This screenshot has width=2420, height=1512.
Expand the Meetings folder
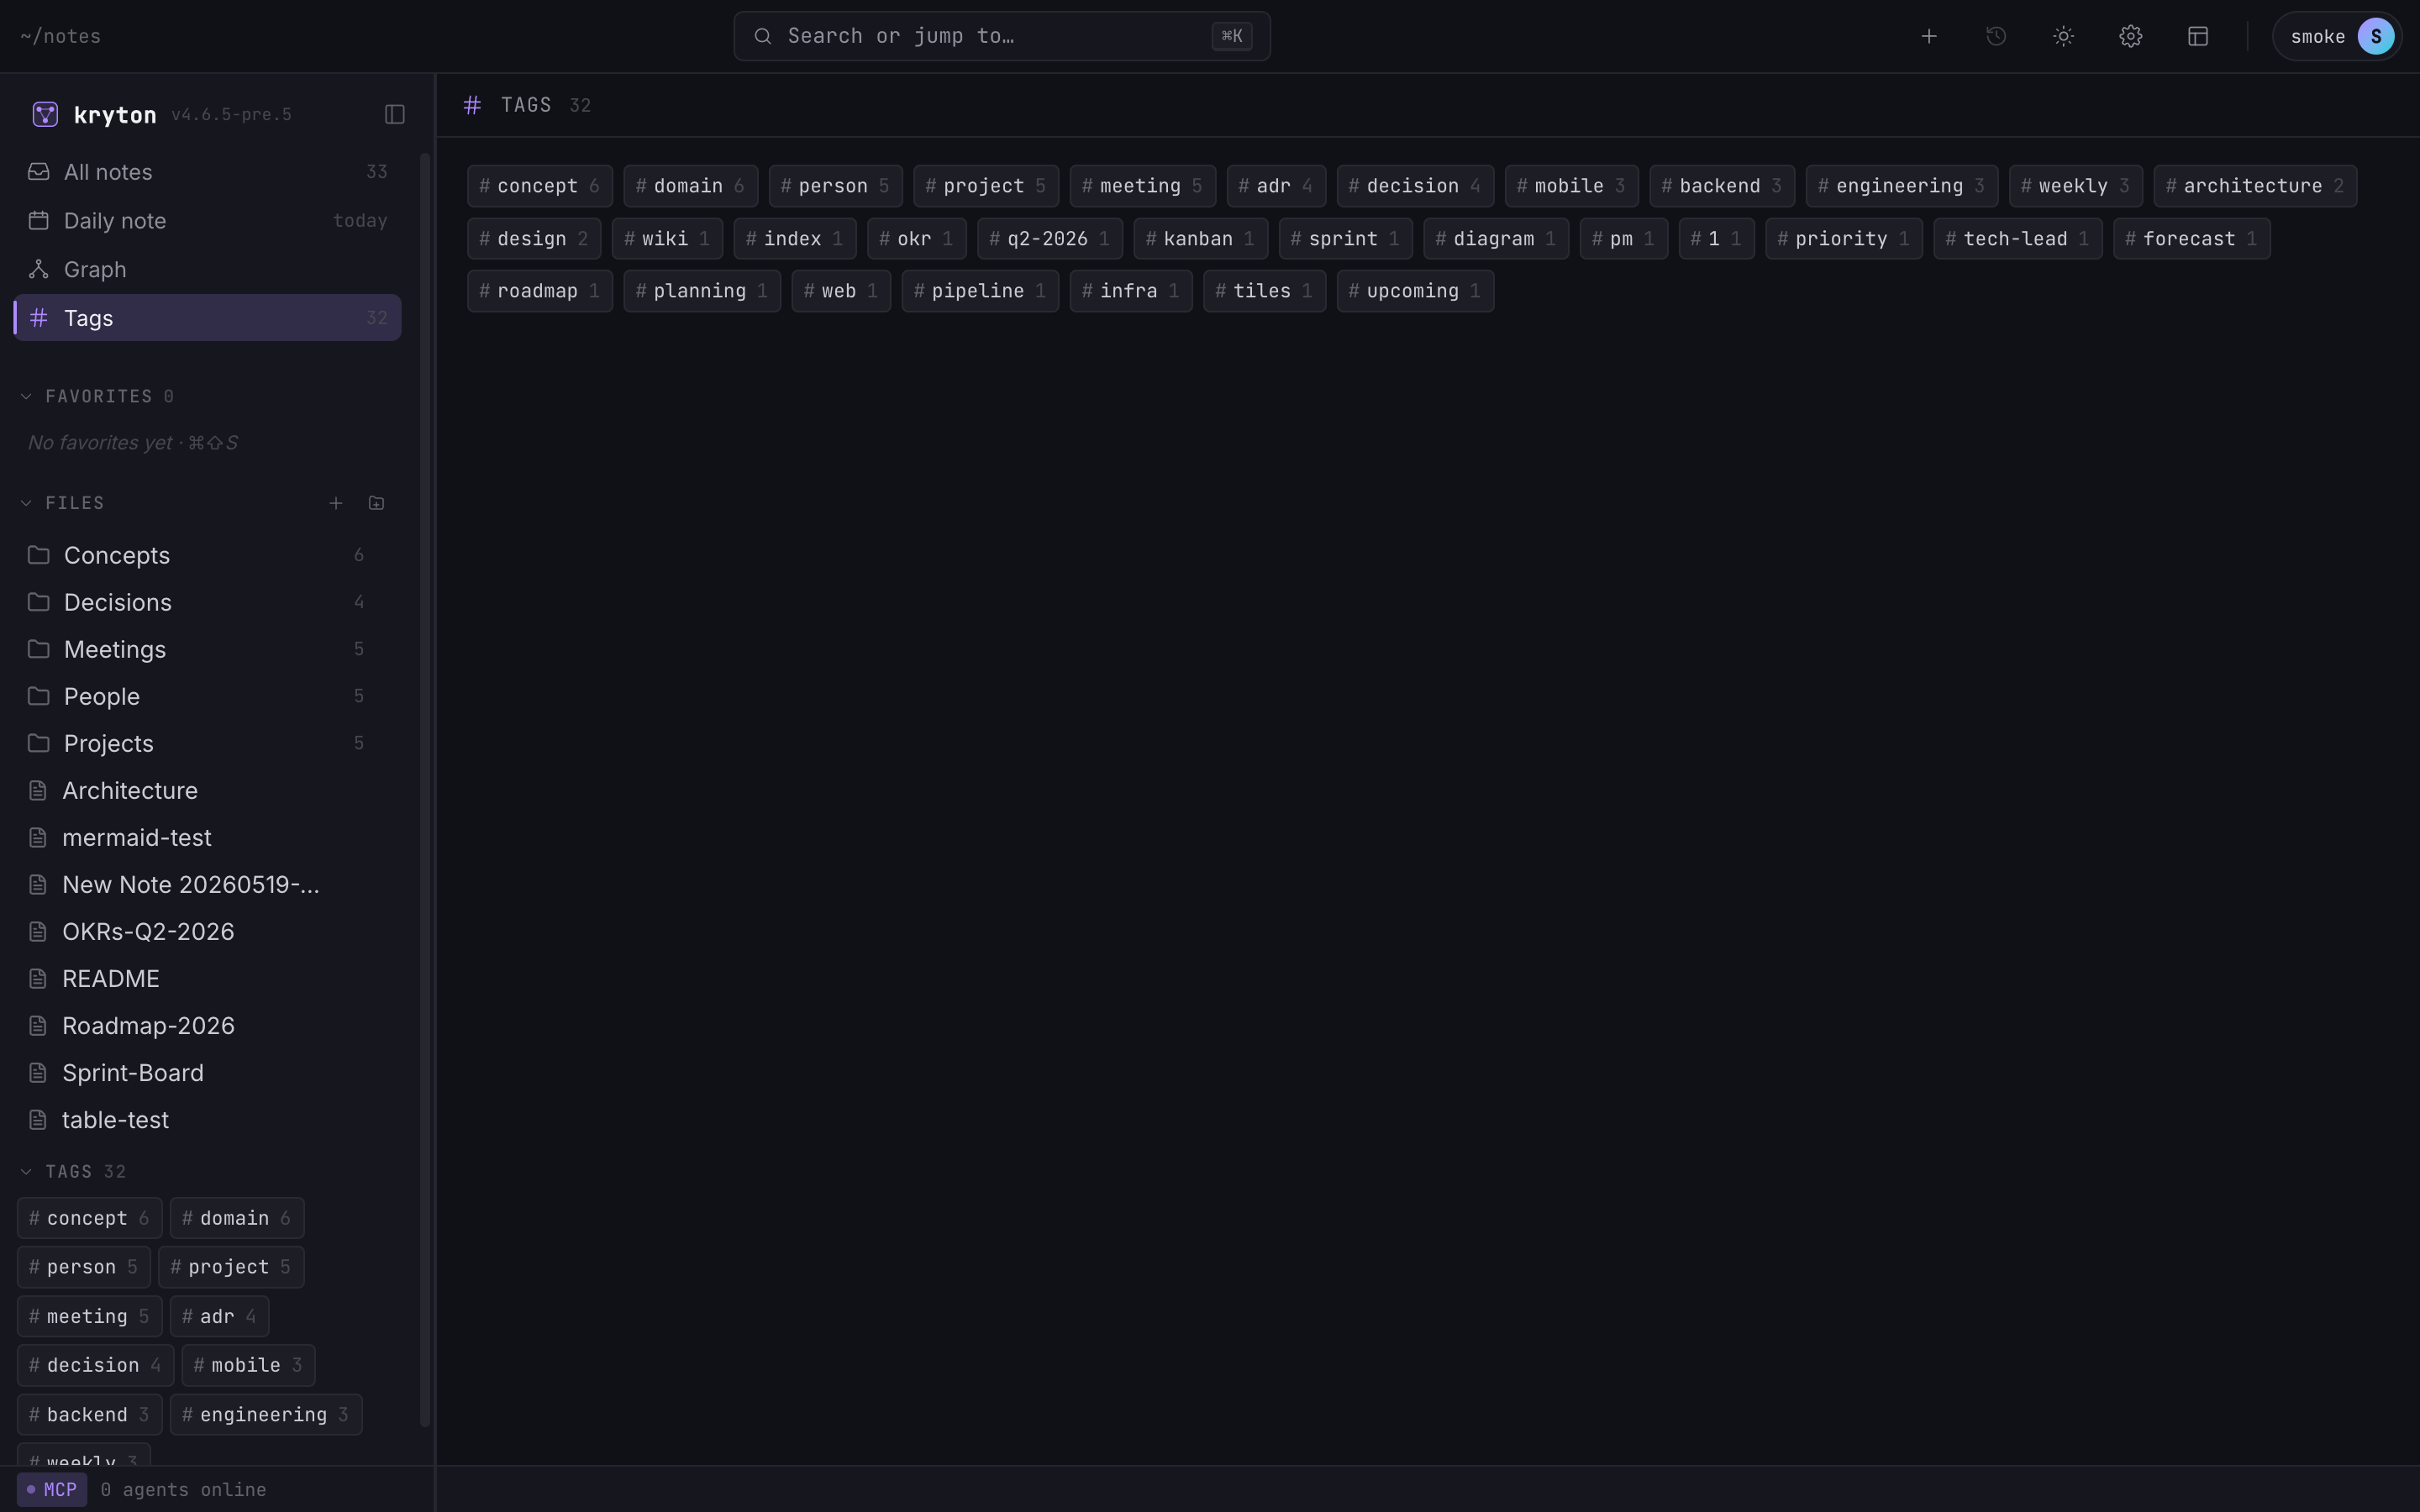pyautogui.click(x=208, y=649)
